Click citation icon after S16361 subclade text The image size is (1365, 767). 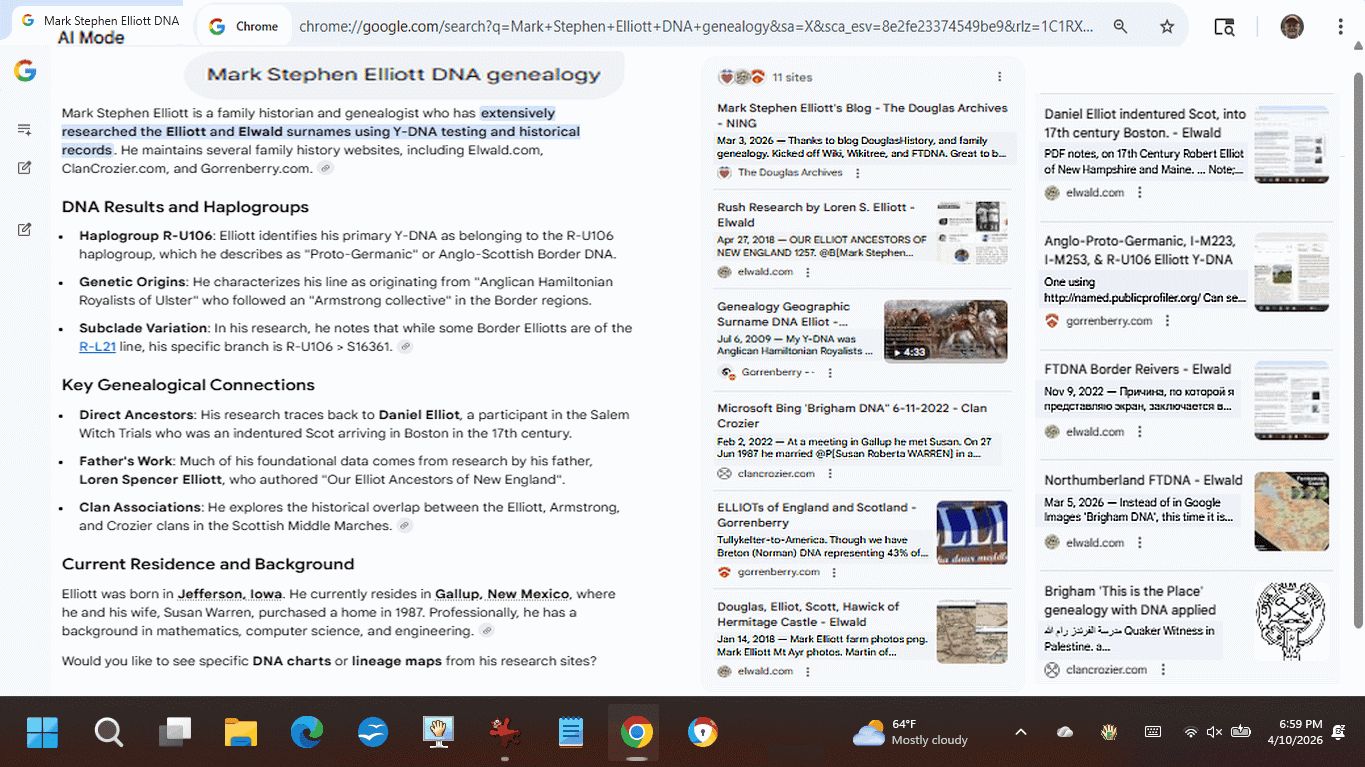tap(405, 347)
